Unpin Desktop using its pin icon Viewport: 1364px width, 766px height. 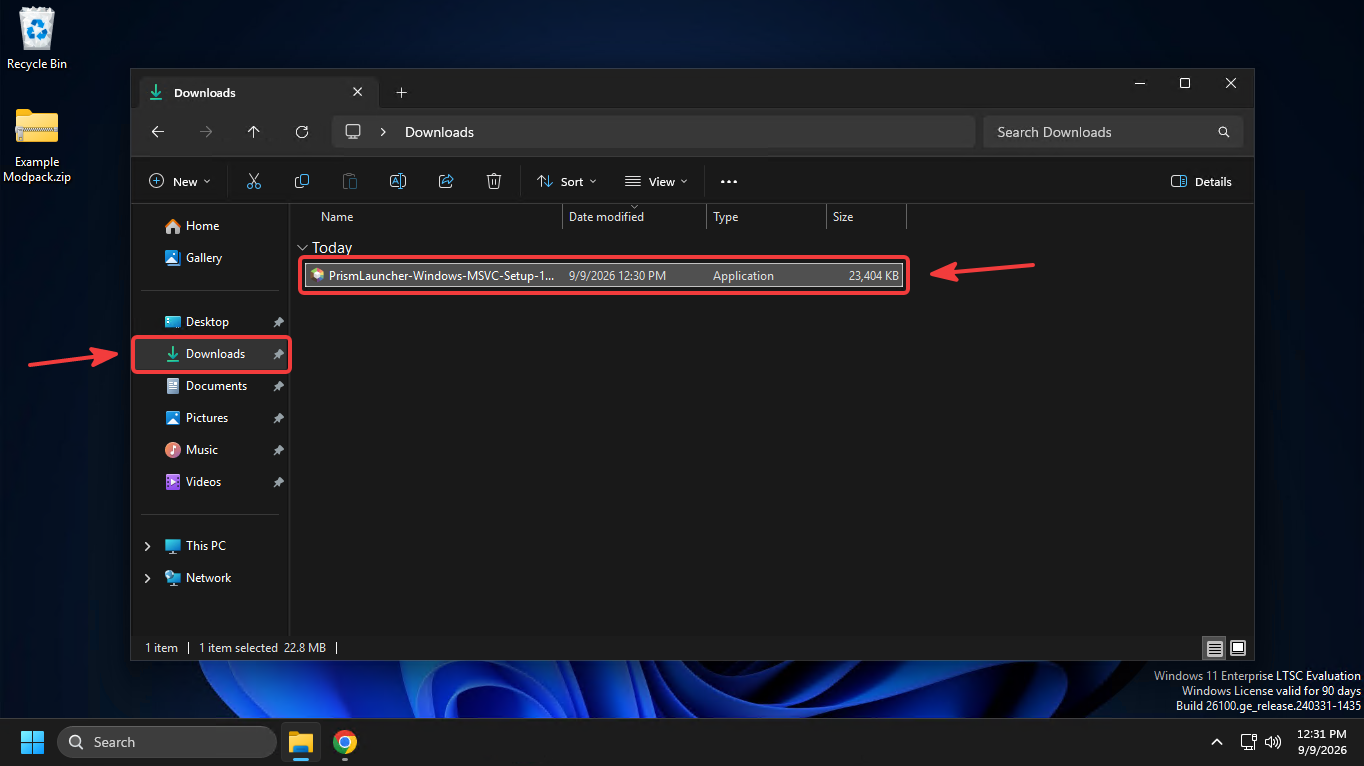pos(279,322)
